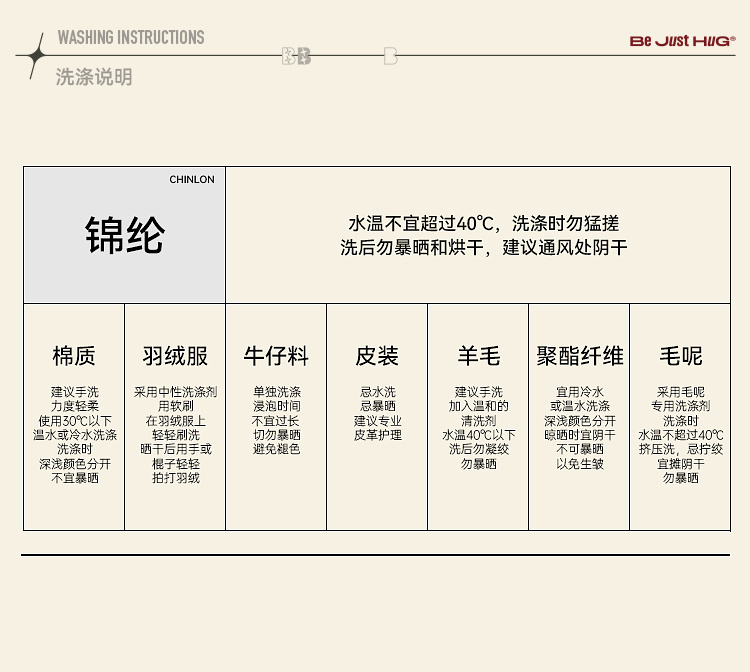Select the 羊毛 column heading

tap(478, 356)
